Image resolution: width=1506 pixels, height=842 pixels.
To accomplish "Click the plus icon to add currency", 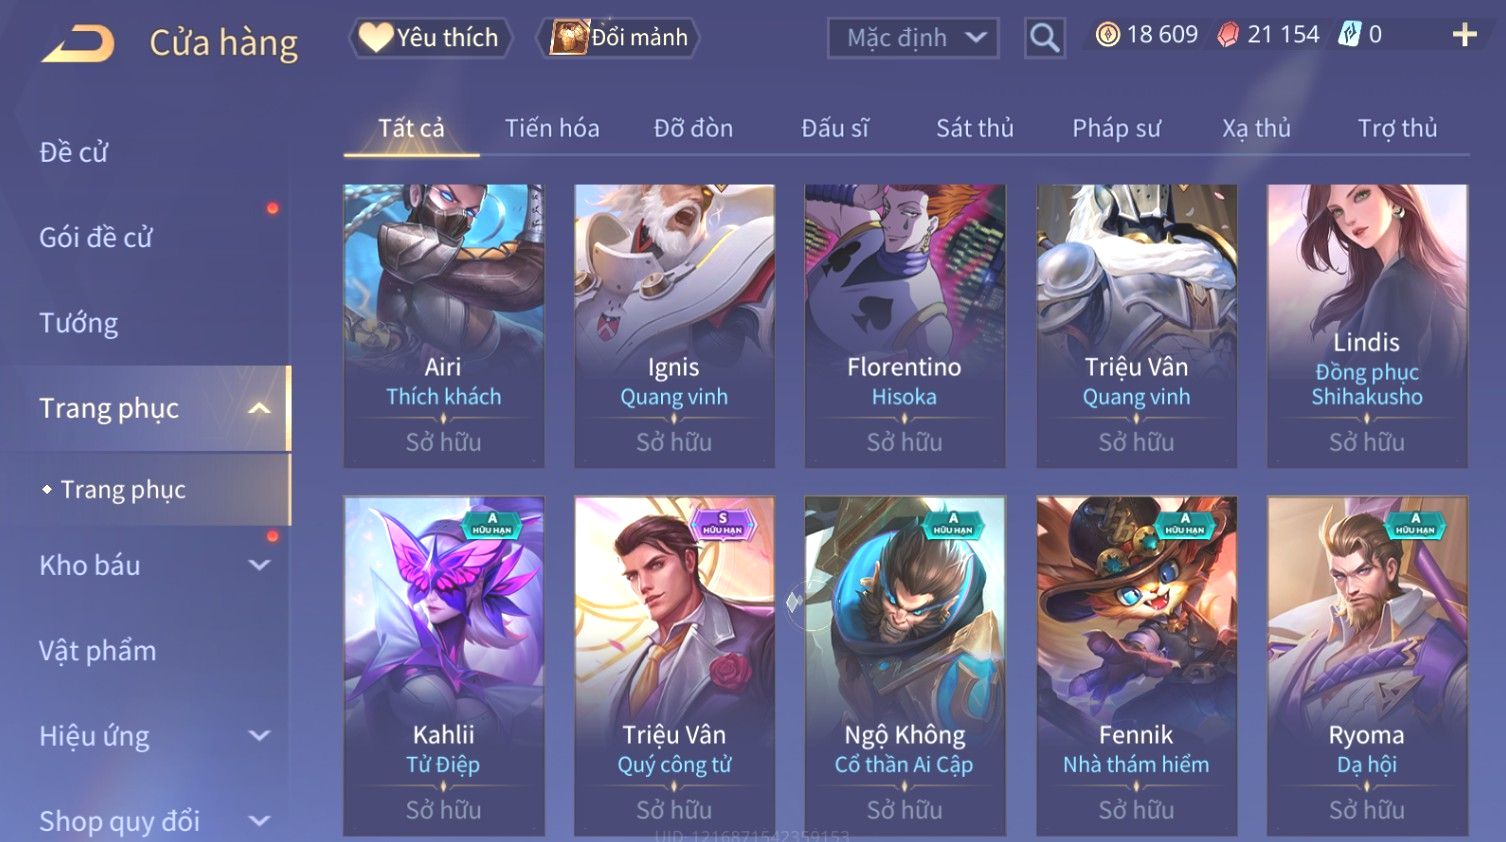I will (1464, 35).
